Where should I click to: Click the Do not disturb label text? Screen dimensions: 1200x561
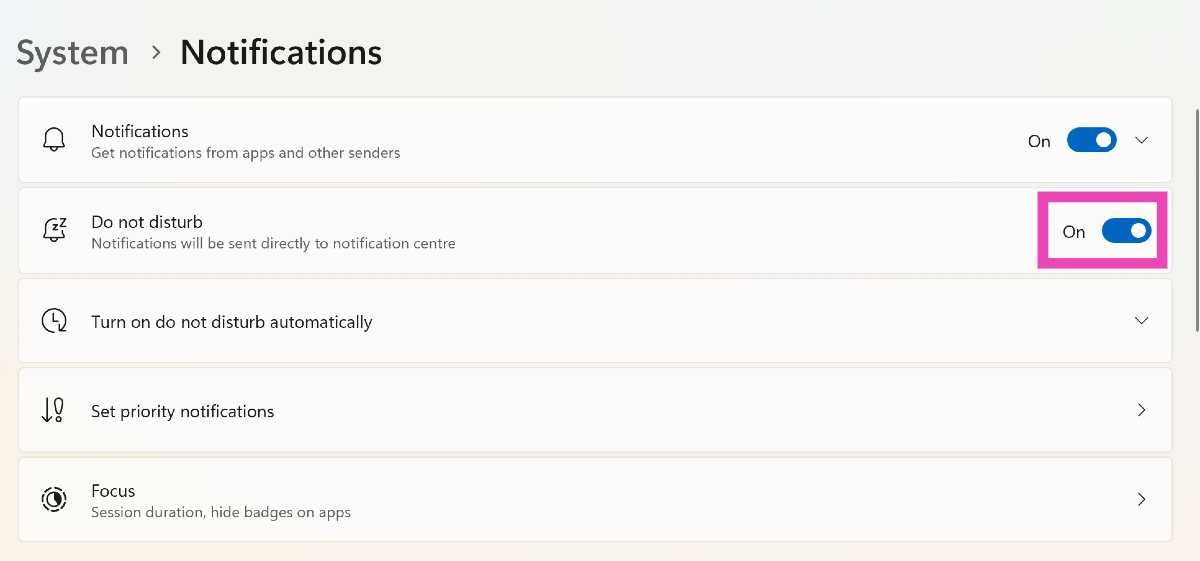tap(147, 222)
